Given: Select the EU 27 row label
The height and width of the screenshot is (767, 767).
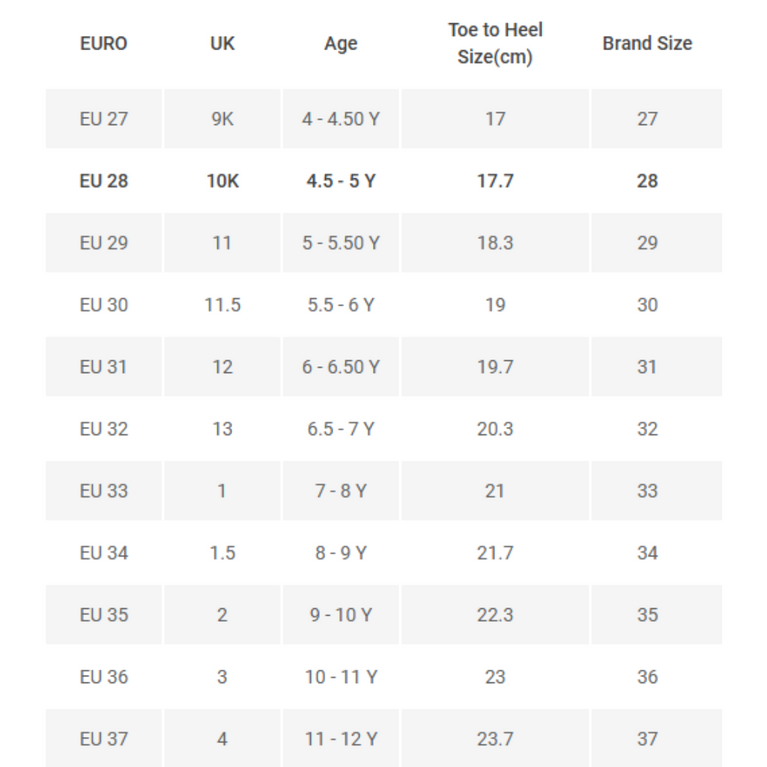Looking at the screenshot, I should coord(104,119).
